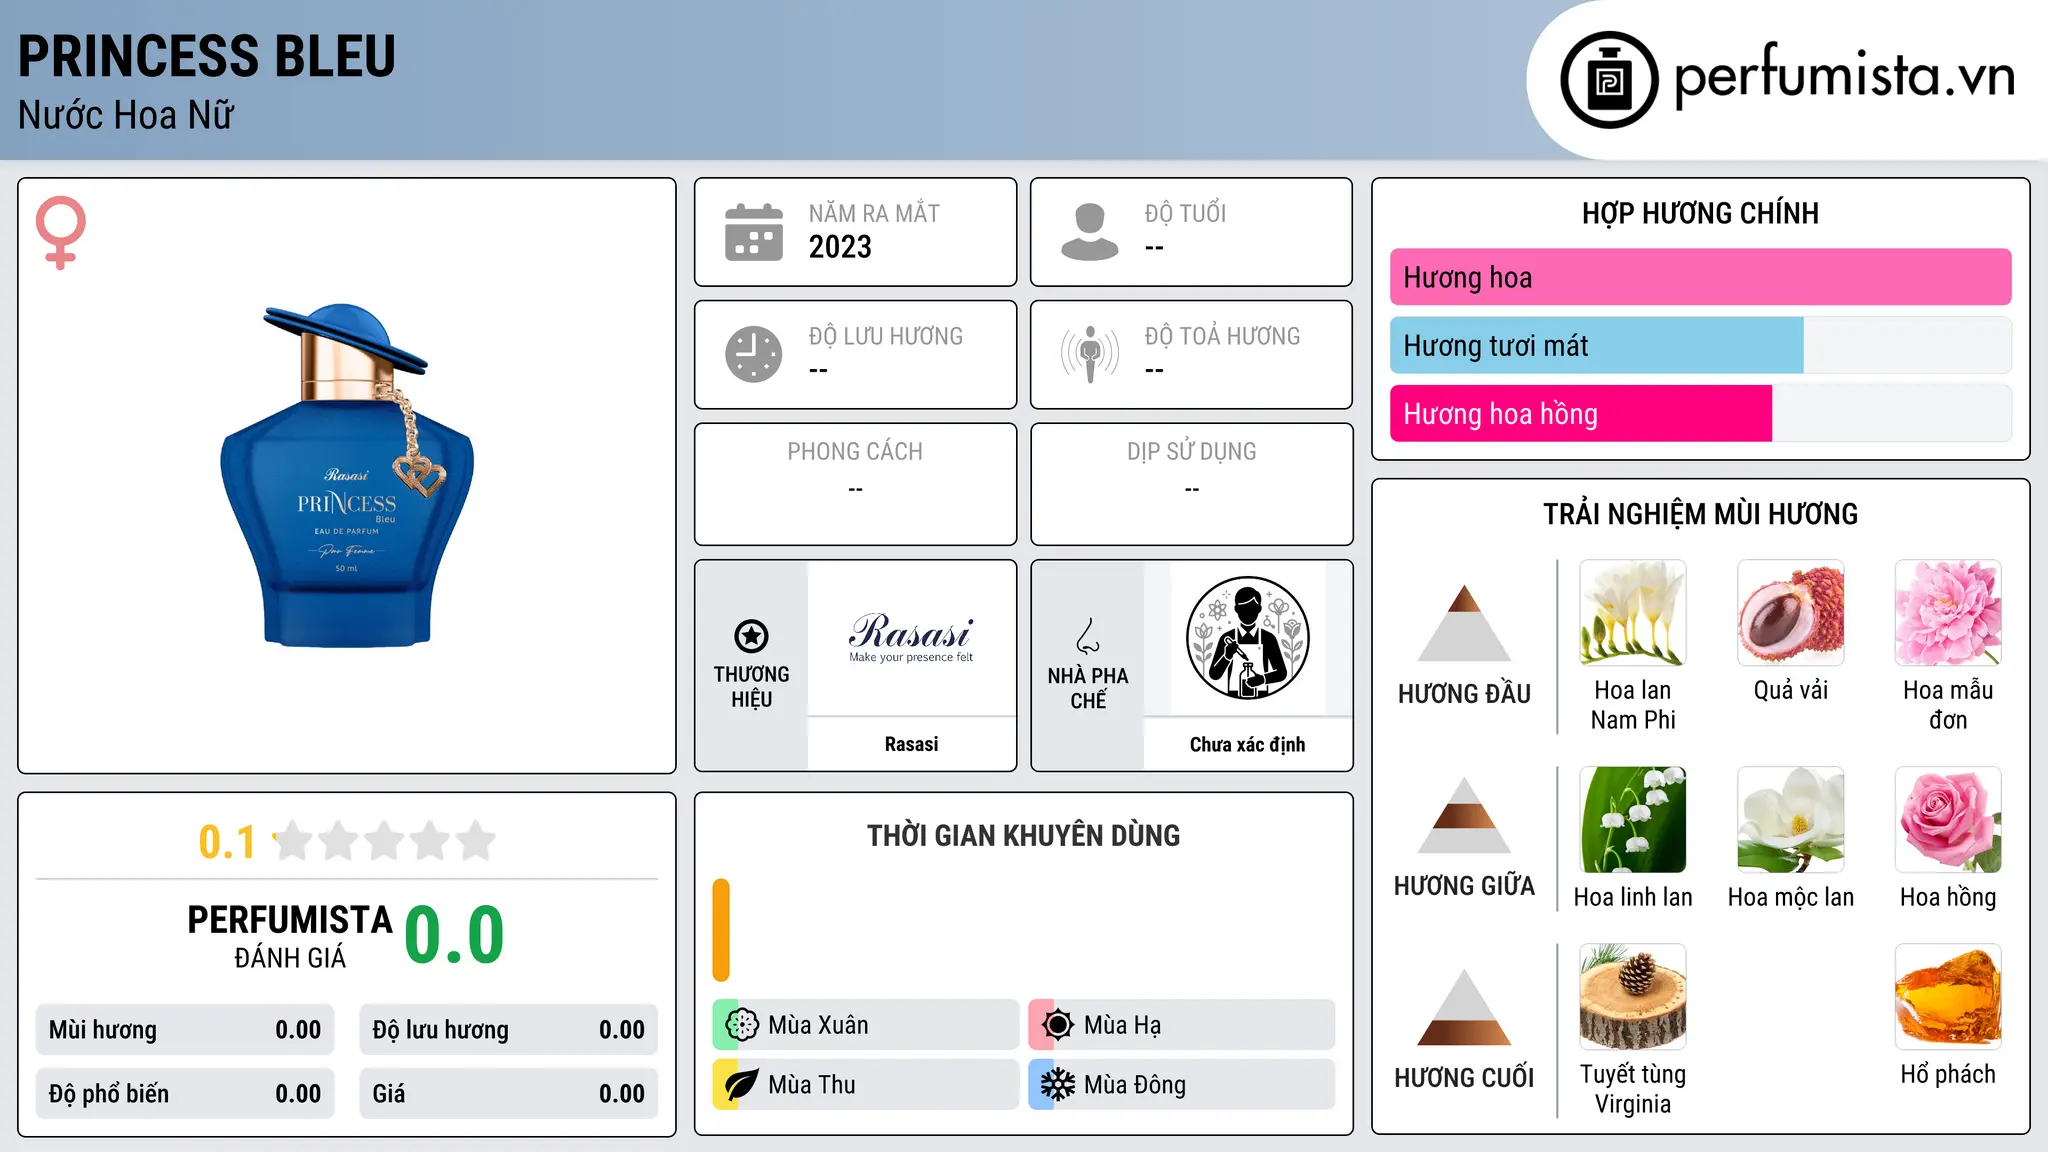Open the Hoa mẫu đơn note image
The image size is (2048, 1152).
click(1948, 613)
